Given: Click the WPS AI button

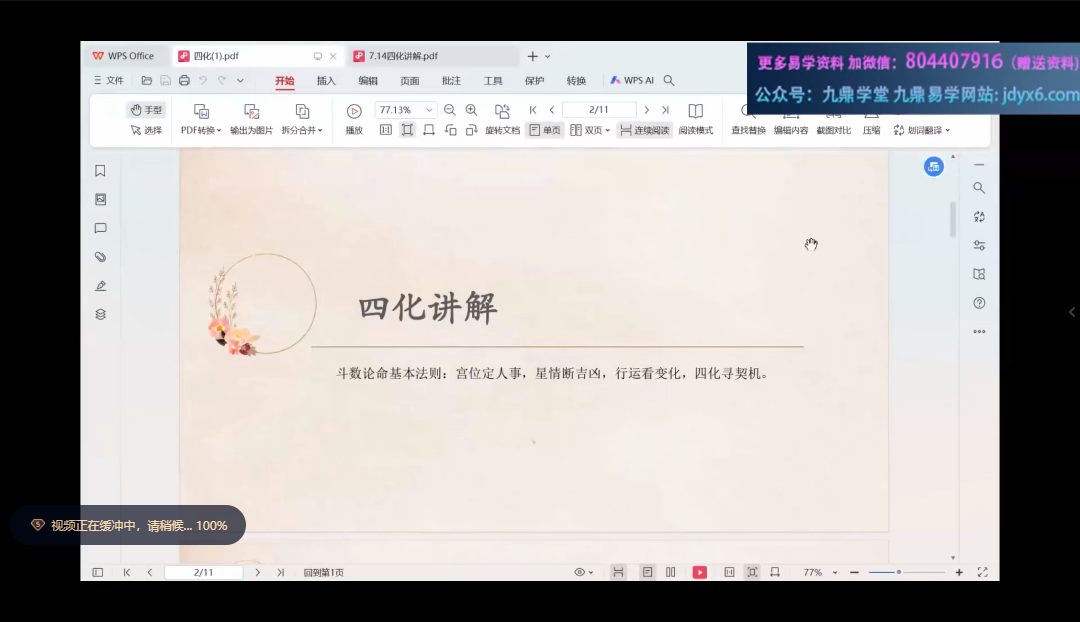Looking at the screenshot, I should 632,81.
